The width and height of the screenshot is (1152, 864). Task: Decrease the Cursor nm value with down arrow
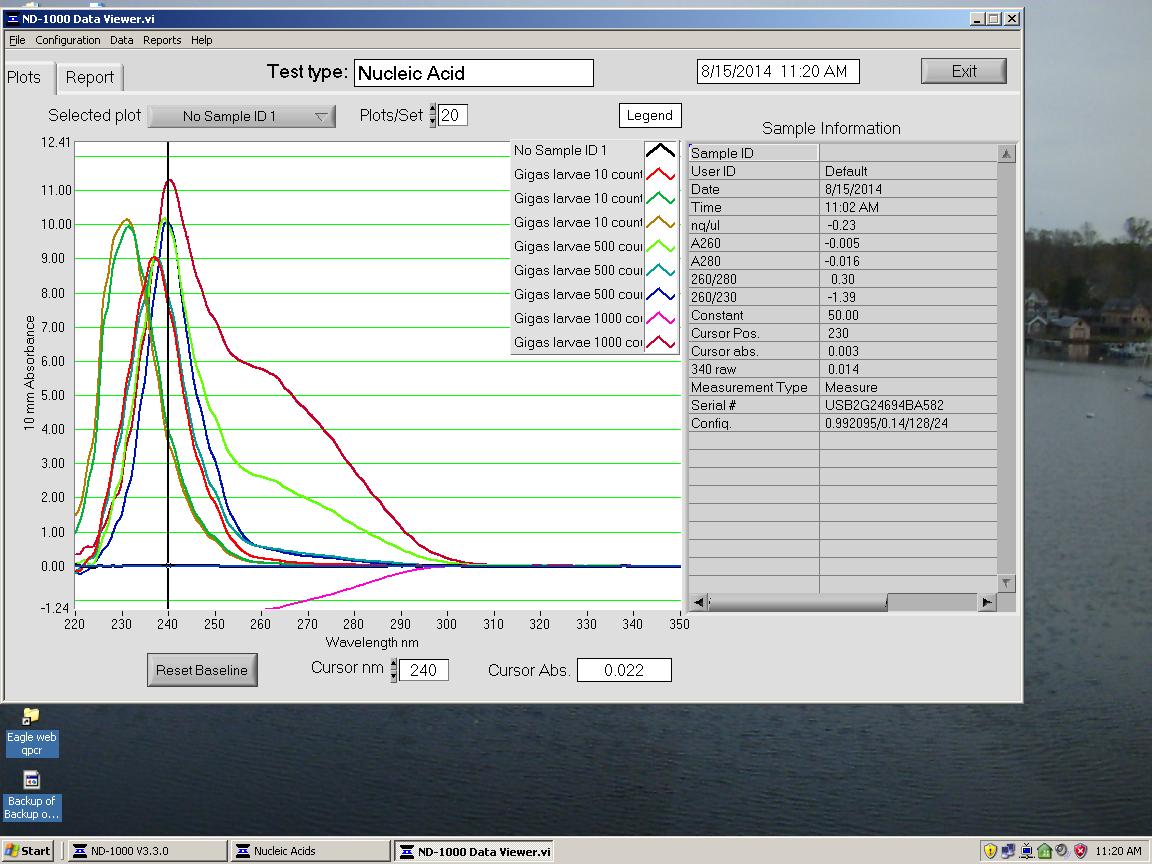pyautogui.click(x=394, y=676)
